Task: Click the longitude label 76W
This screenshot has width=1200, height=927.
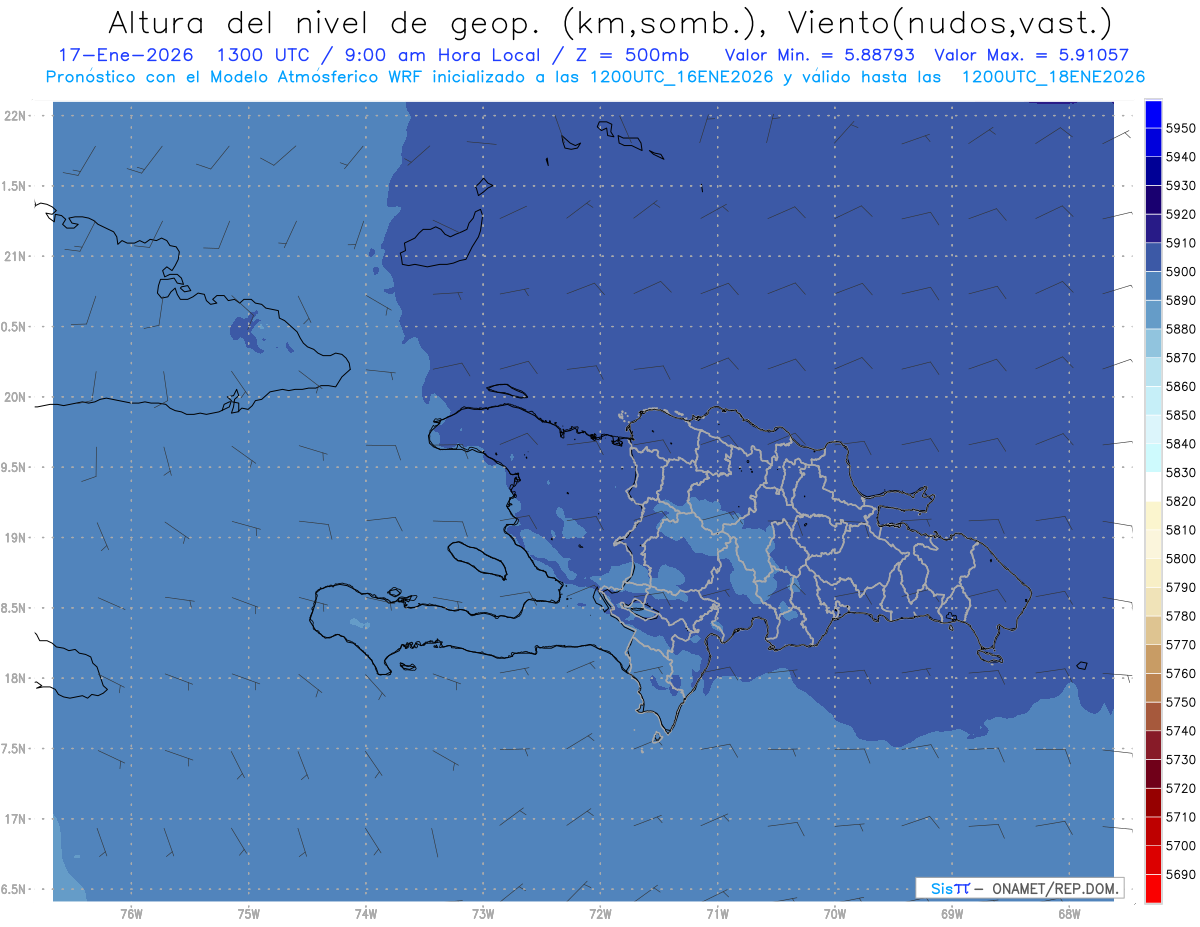Action: 131,914
